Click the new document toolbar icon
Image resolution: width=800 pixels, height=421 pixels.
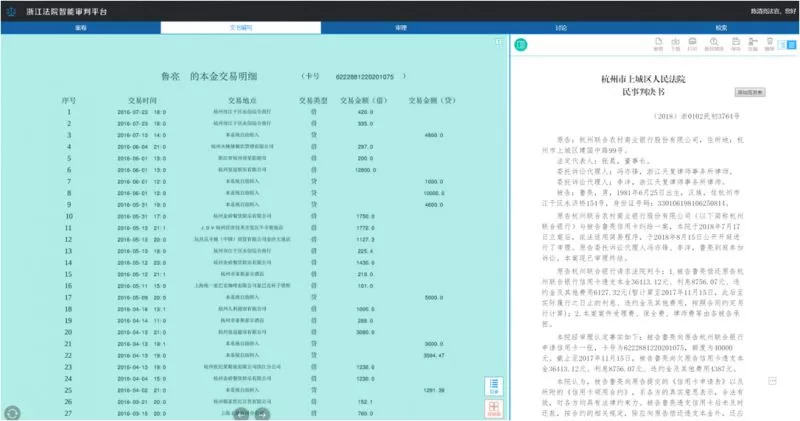point(658,44)
